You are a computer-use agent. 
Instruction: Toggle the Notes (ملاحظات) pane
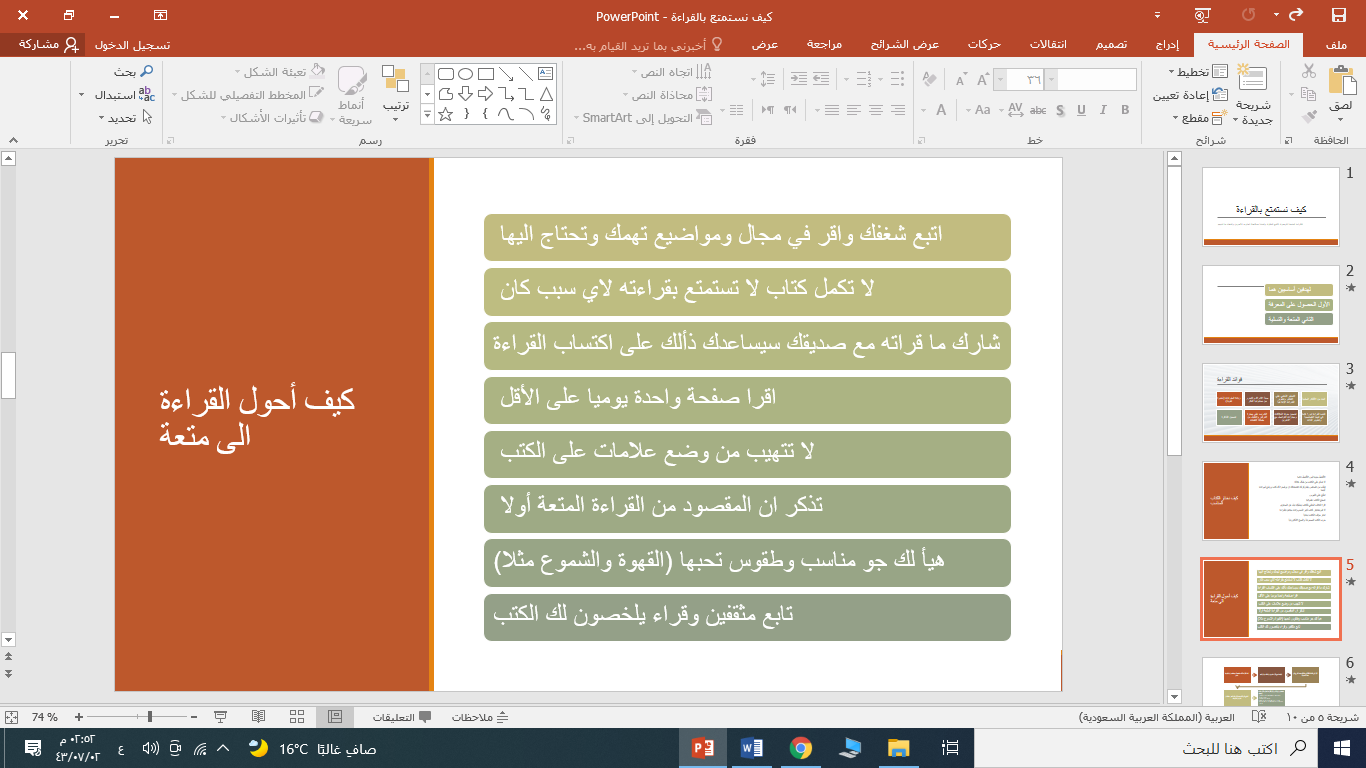click(x=481, y=717)
